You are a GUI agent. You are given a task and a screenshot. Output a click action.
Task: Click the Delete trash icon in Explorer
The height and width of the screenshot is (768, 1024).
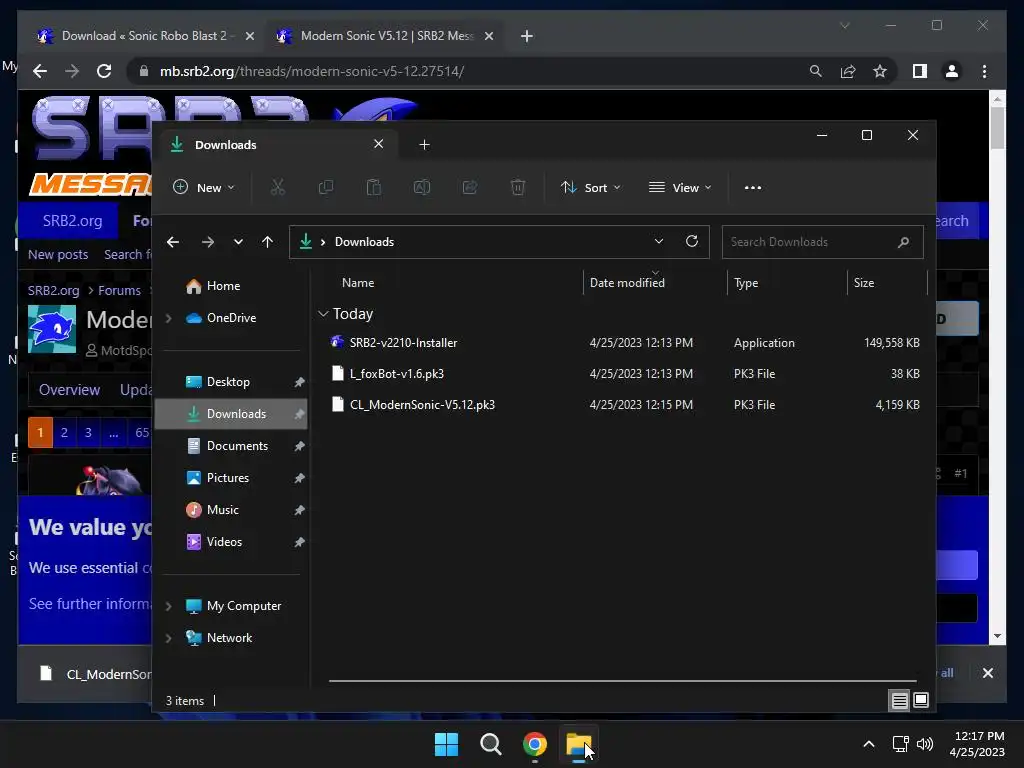click(518, 187)
